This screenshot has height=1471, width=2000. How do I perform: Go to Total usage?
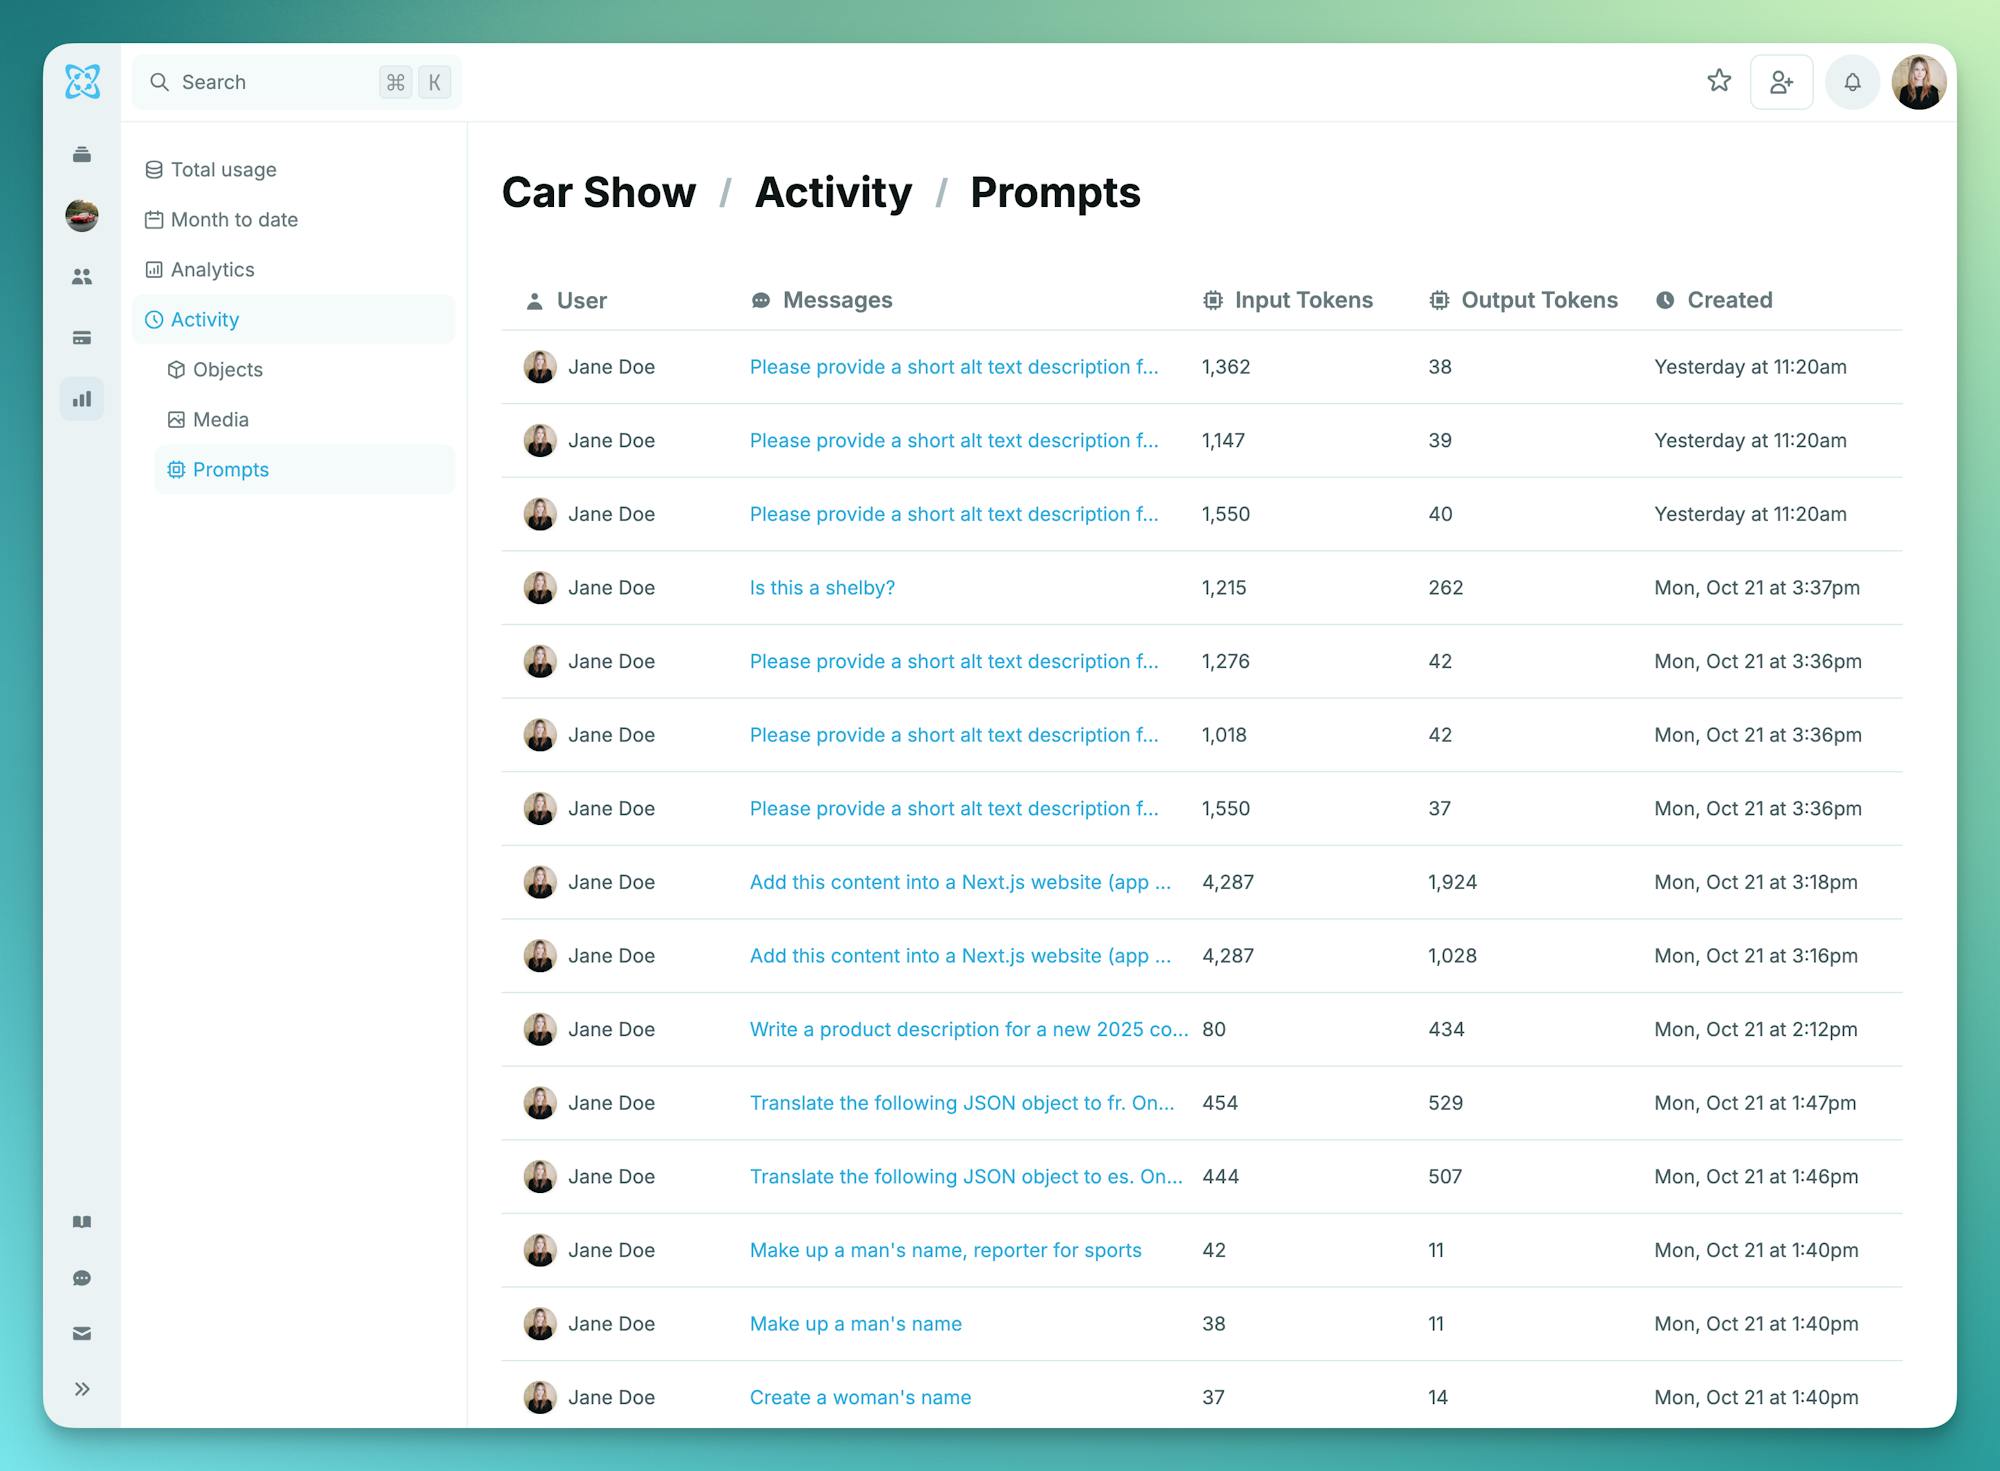(x=223, y=170)
